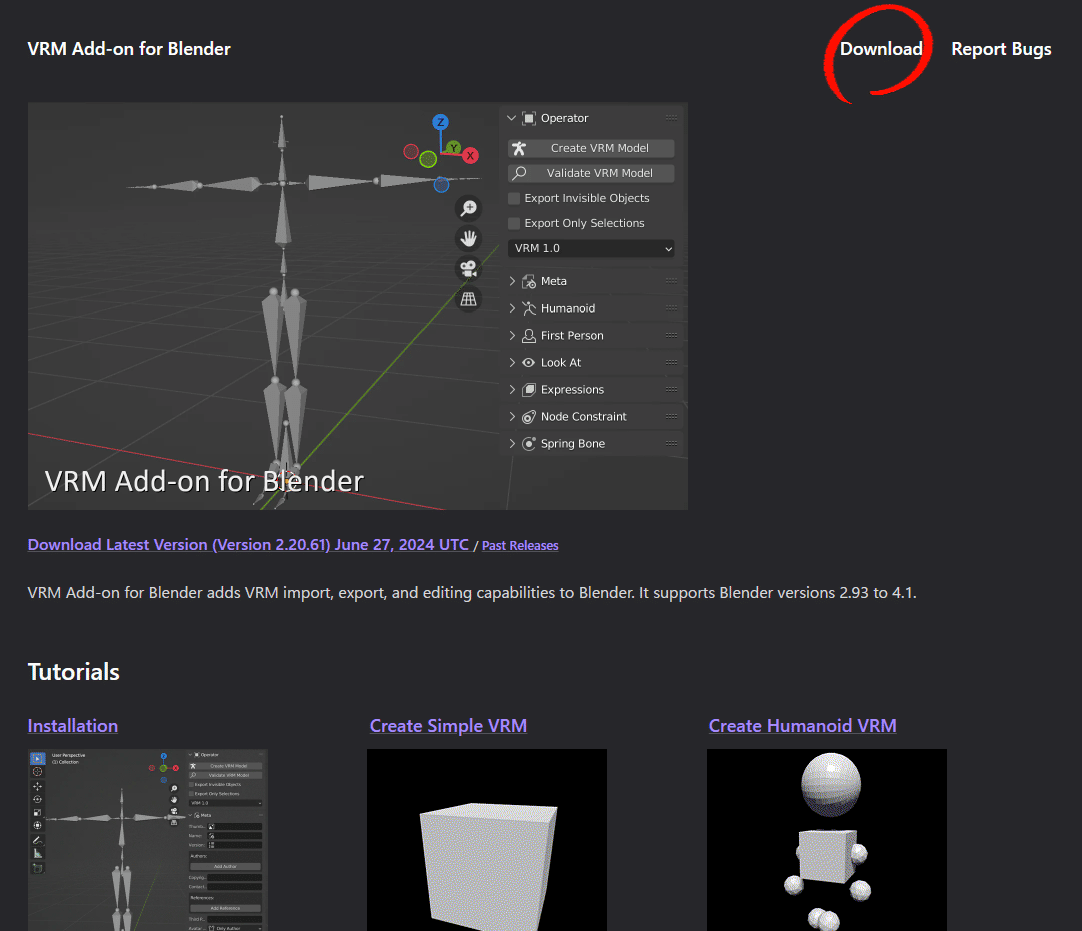Collapse the Operator panel chevron
1082x931 pixels.
tap(511, 118)
